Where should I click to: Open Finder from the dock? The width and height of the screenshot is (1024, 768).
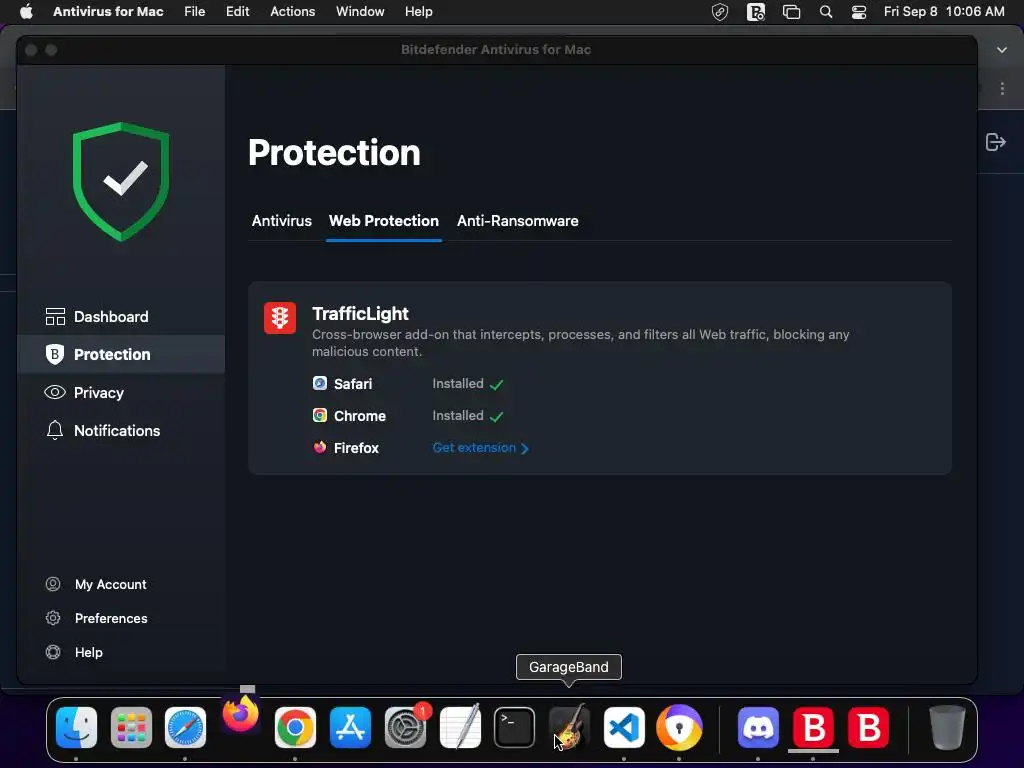[76, 727]
